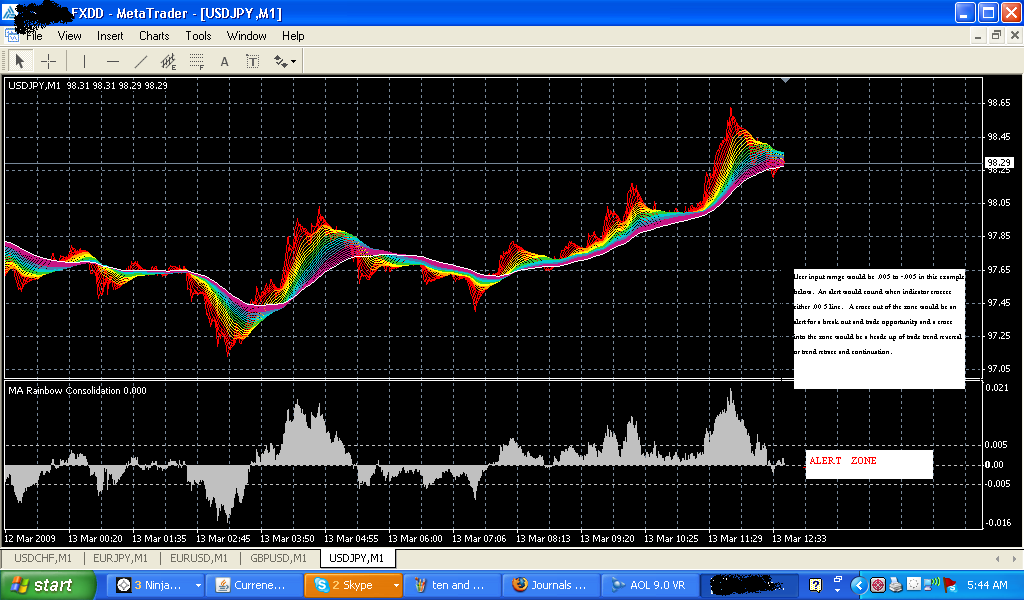Minimize the inner chart window
The image size is (1024, 600).
click(x=978, y=36)
